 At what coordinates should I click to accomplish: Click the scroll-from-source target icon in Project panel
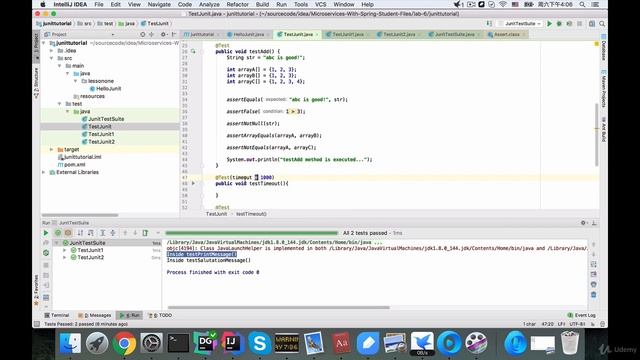tap(142, 34)
